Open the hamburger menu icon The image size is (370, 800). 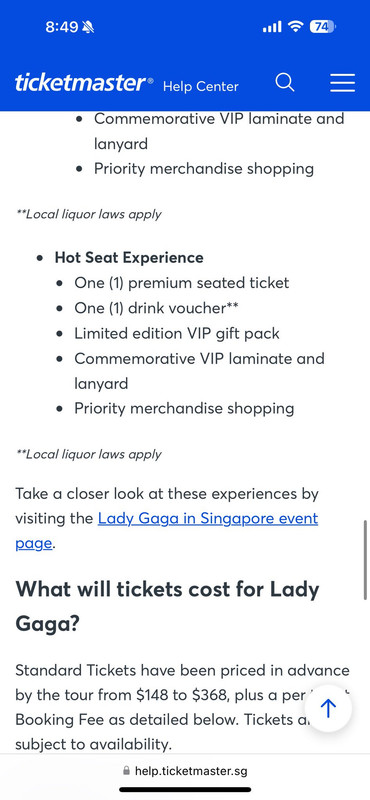click(342, 83)
